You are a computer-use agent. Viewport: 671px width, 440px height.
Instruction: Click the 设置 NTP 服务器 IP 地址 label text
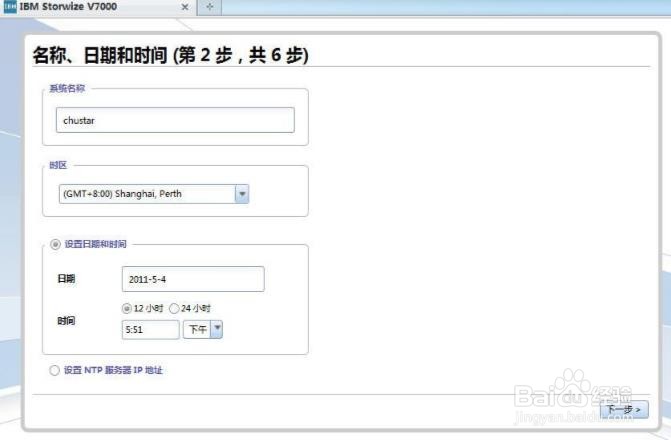click(113, 370)
